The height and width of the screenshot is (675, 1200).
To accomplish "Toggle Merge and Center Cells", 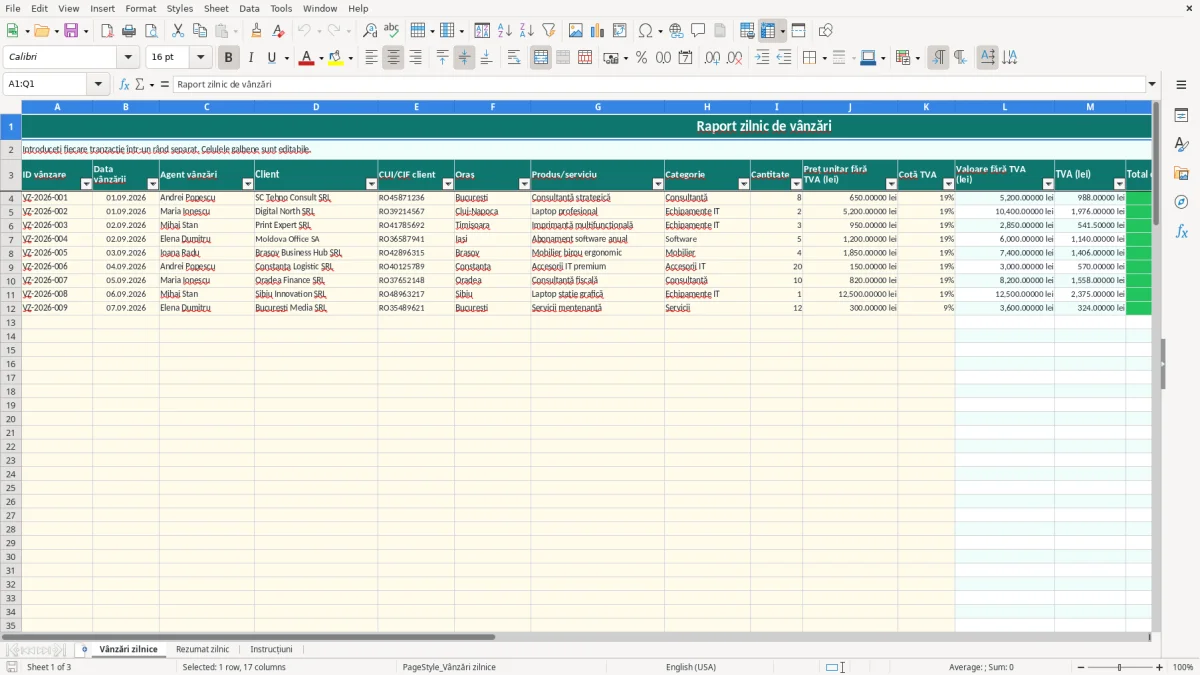I will click(541, 58).
